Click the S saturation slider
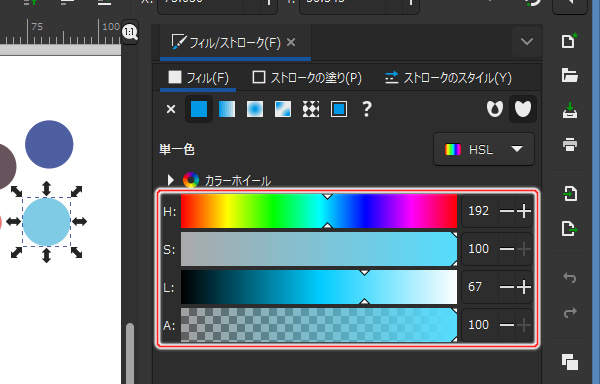This screenshot has width=600, height=384. (319, 249)
